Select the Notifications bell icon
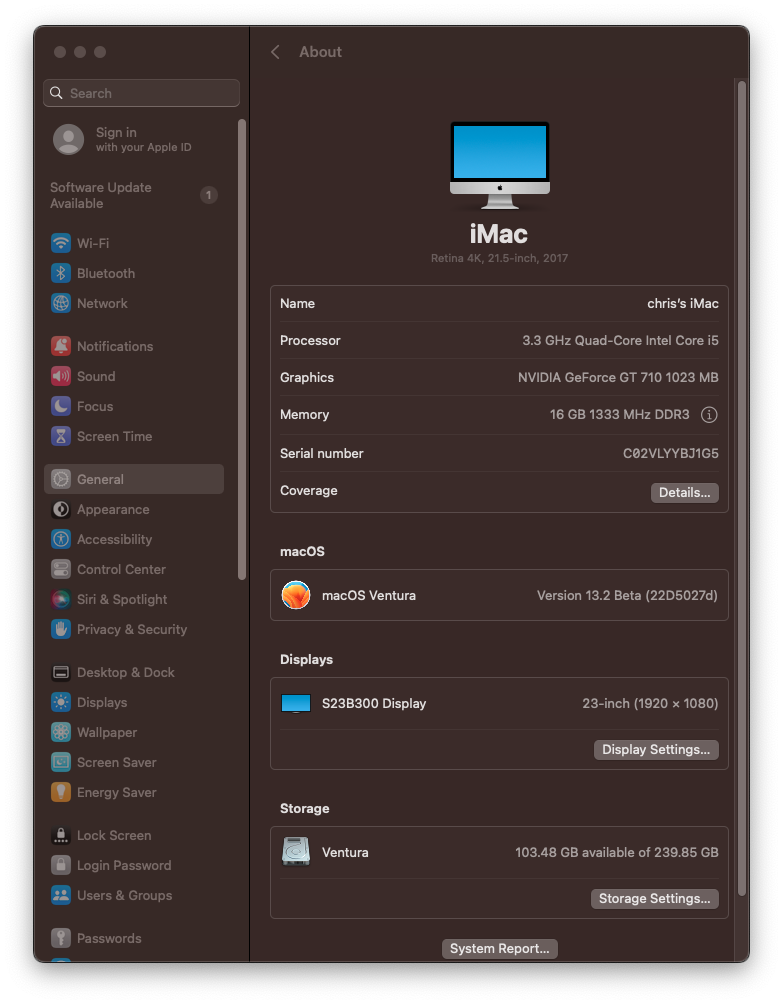Screen dimensions: 783x1004 coord(61,346)
